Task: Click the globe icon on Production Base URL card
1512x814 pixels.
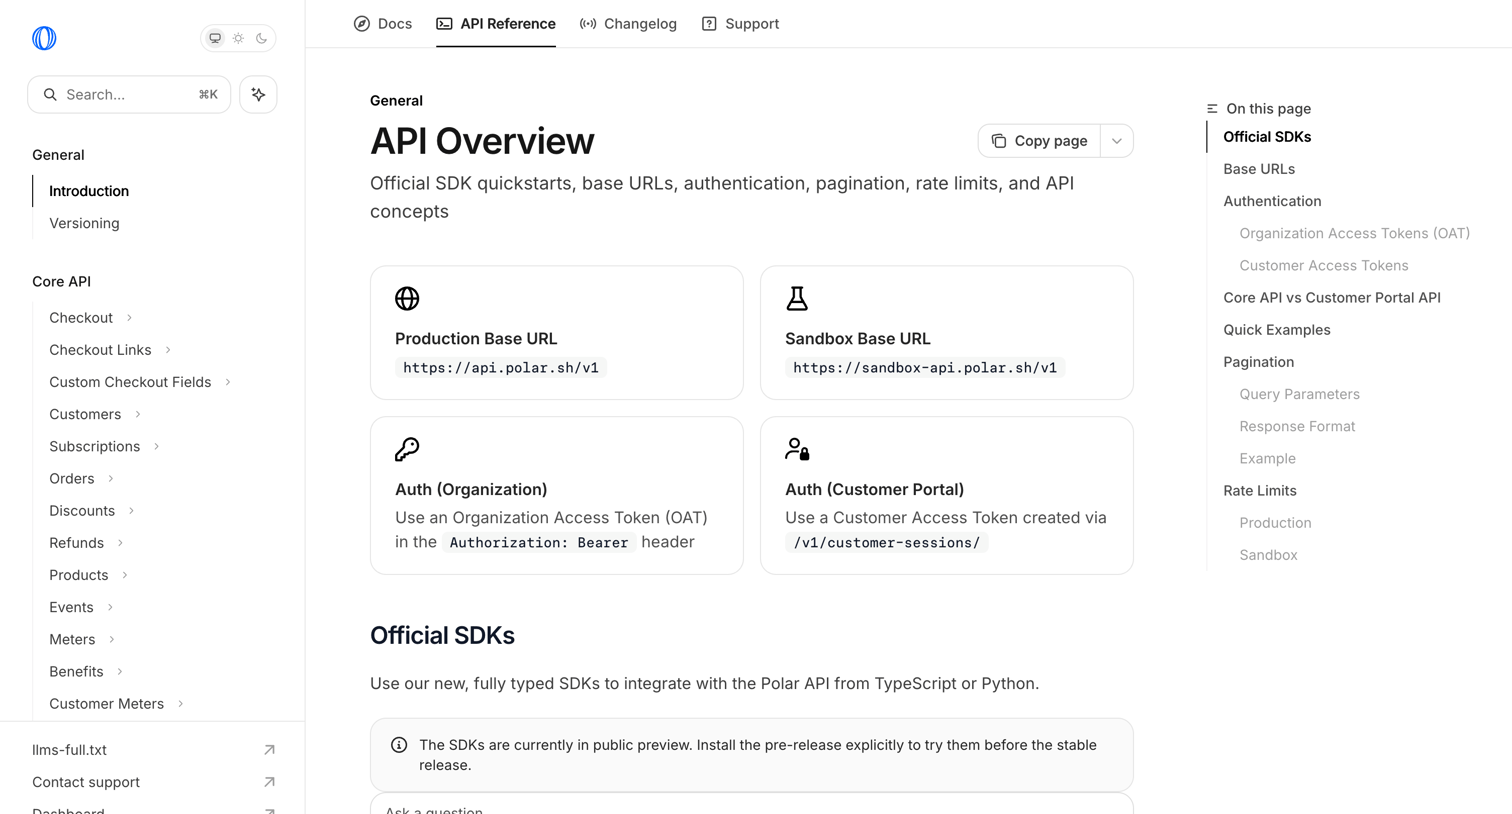Action: pos(407,298)
